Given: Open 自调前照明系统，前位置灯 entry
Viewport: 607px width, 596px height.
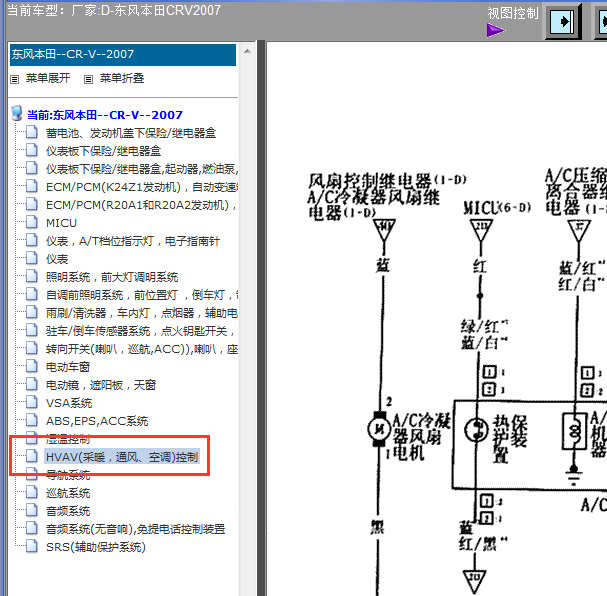Looking at the screenshot, I should (x=142, y=295).
